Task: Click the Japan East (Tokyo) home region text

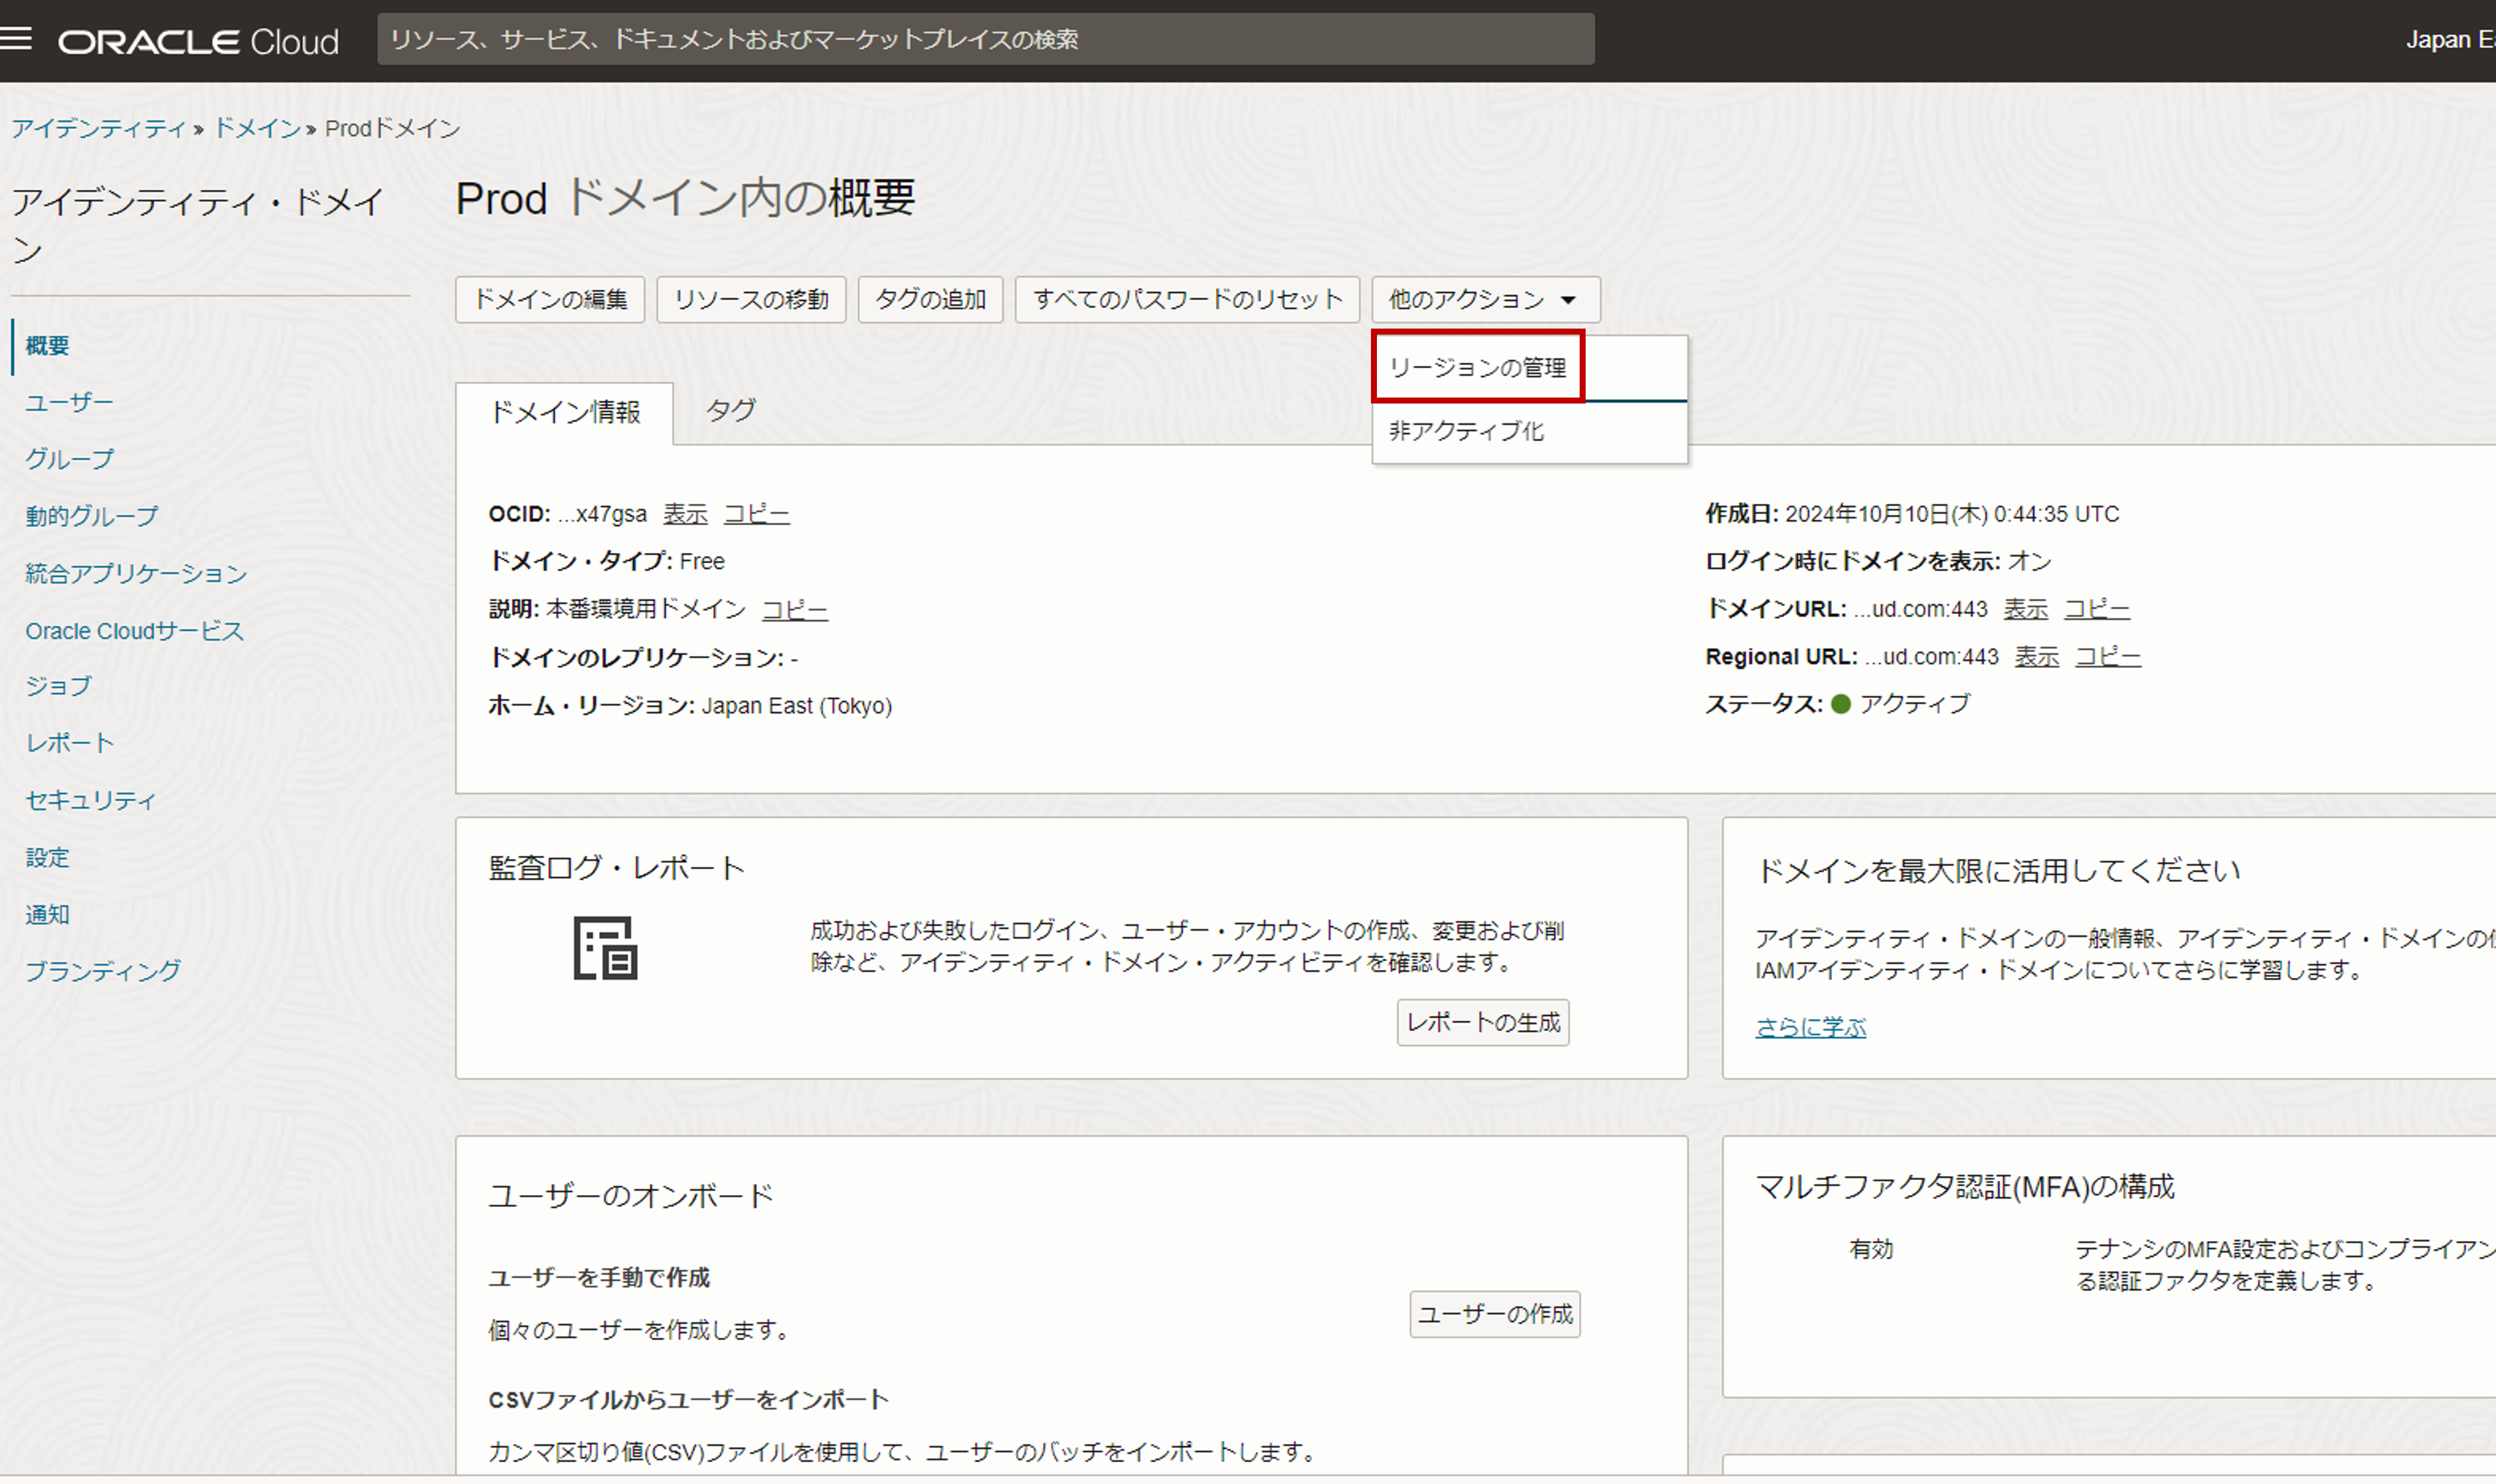Action: [x=796, y=706]
